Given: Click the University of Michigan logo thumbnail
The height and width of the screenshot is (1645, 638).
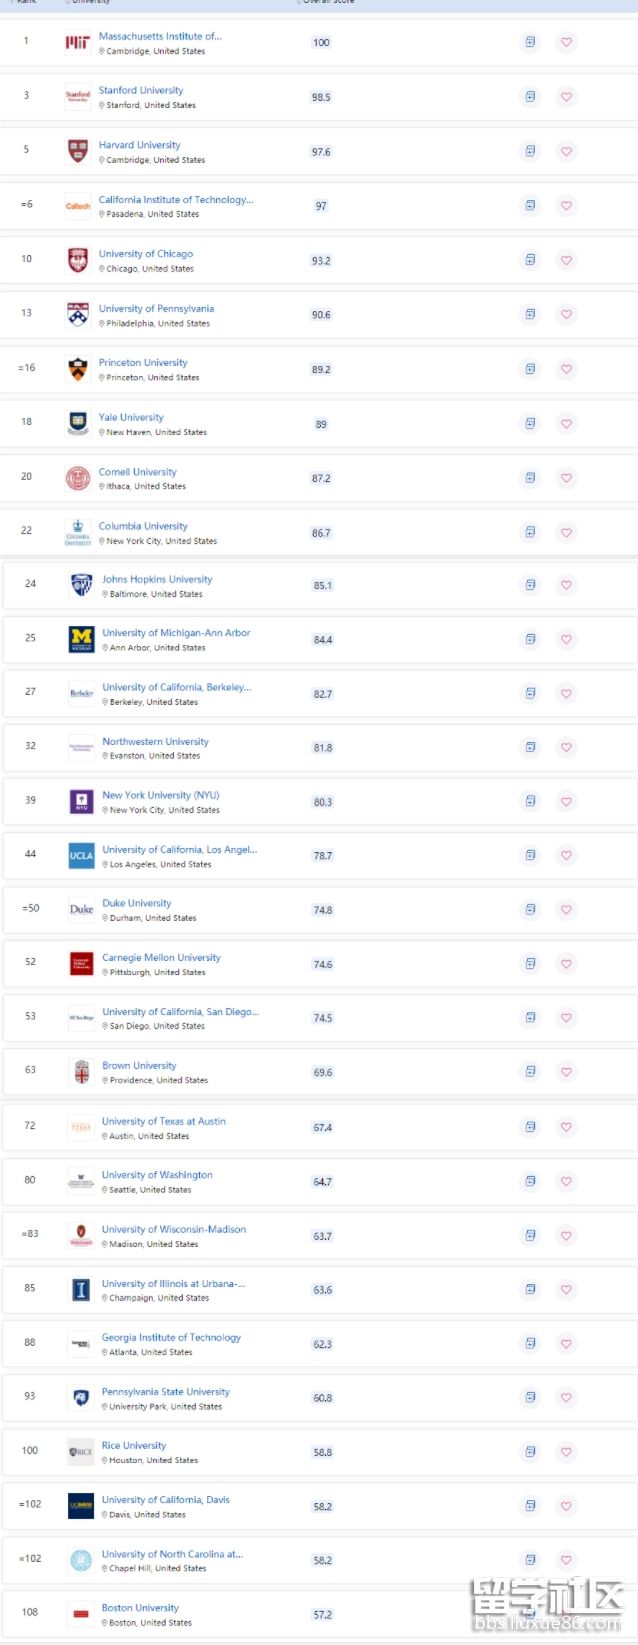Looking at the screenshot, I should point(81,639).
